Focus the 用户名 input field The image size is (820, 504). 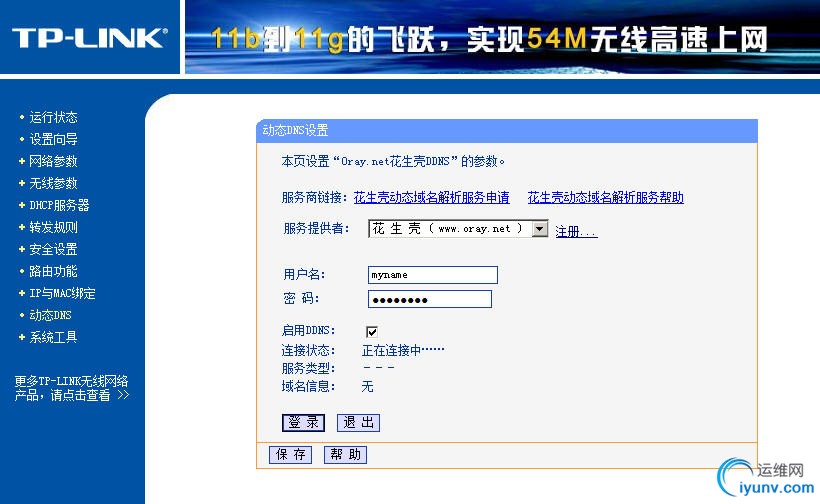432,275
